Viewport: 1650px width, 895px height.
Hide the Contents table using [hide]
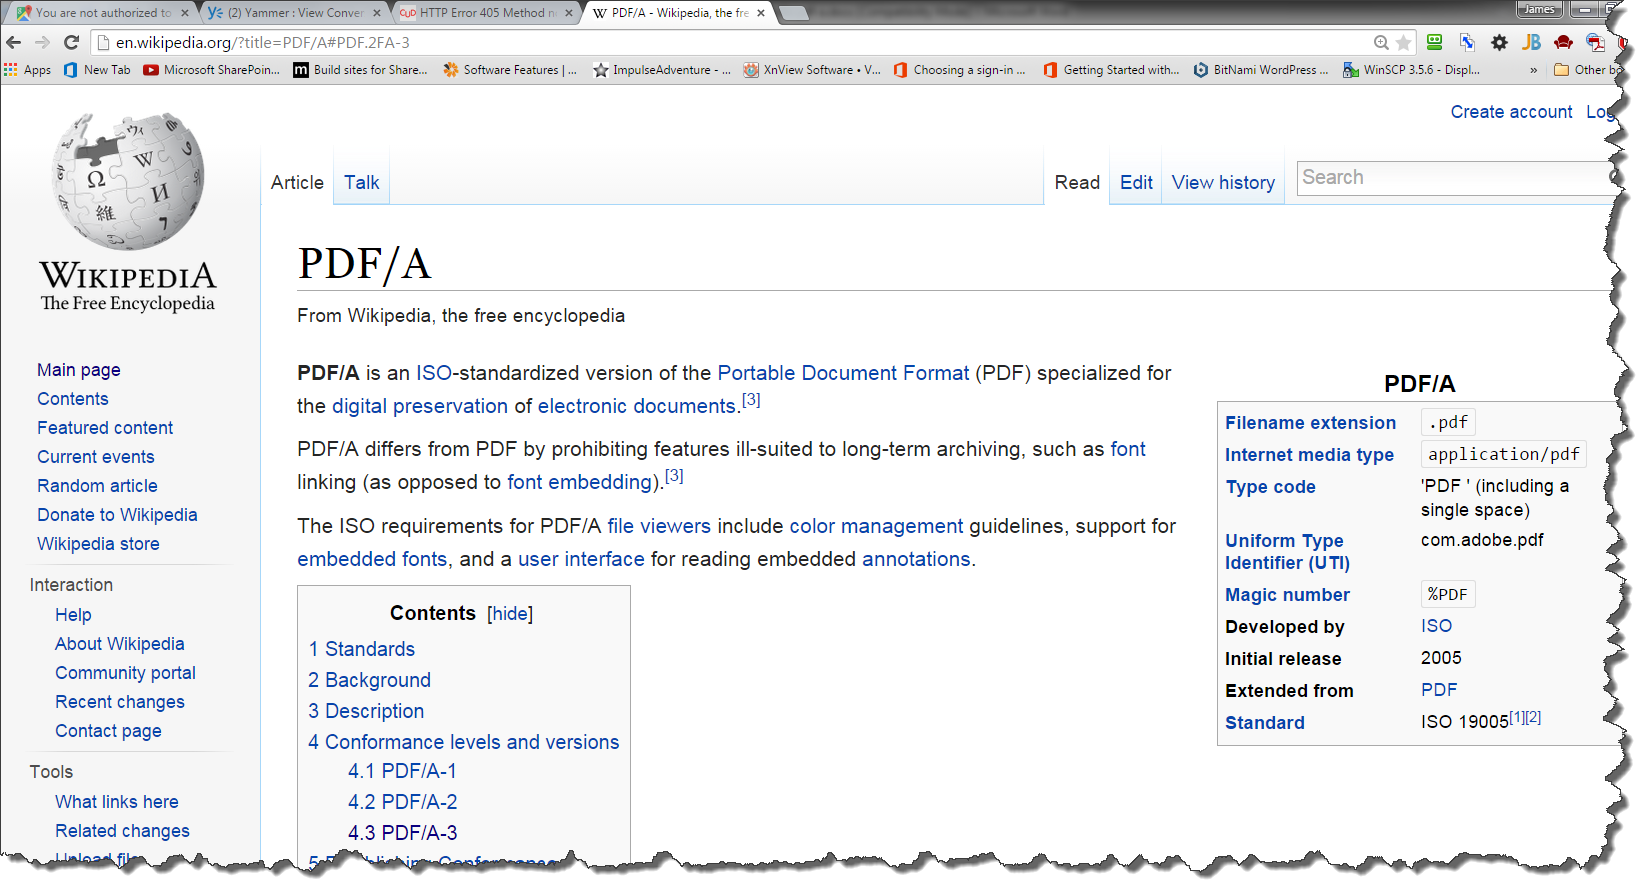tap(510, 614)
